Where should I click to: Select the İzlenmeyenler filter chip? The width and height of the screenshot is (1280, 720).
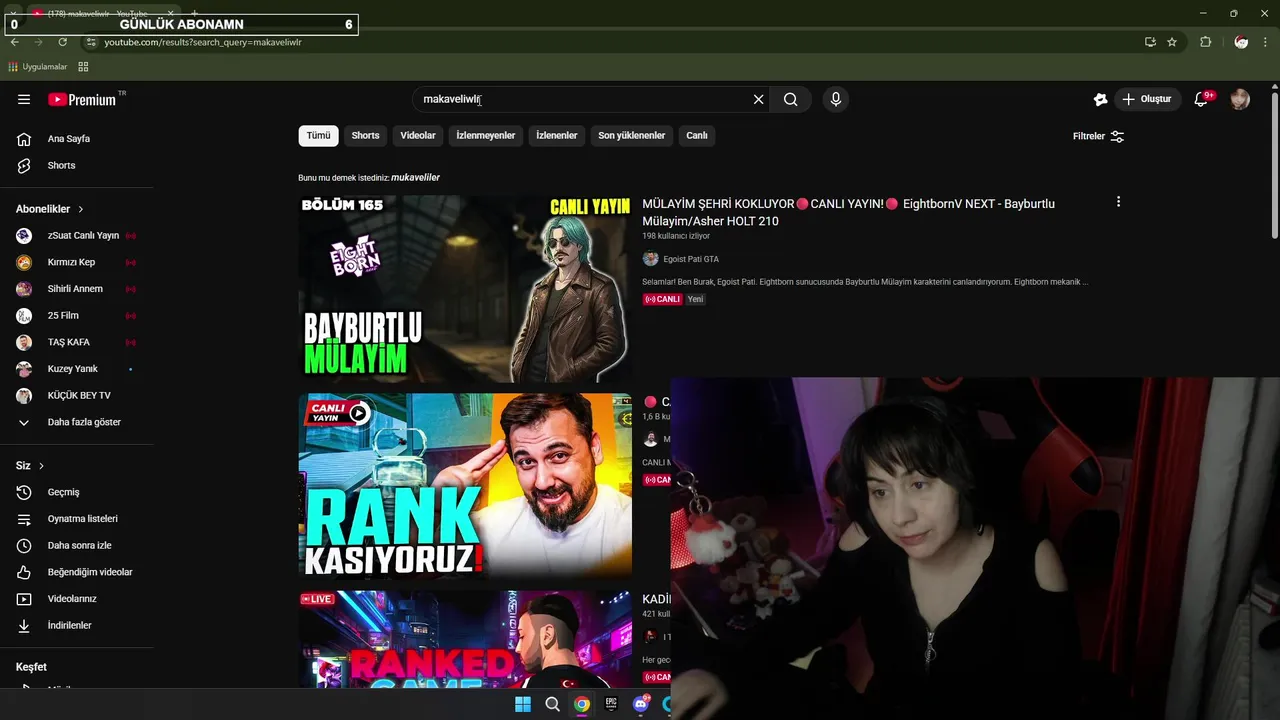click(485, 136)
